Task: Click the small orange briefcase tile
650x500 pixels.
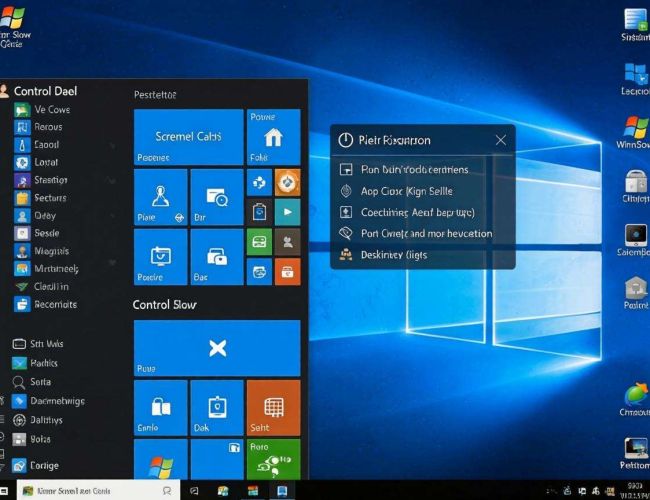Action: pos(287,272)
